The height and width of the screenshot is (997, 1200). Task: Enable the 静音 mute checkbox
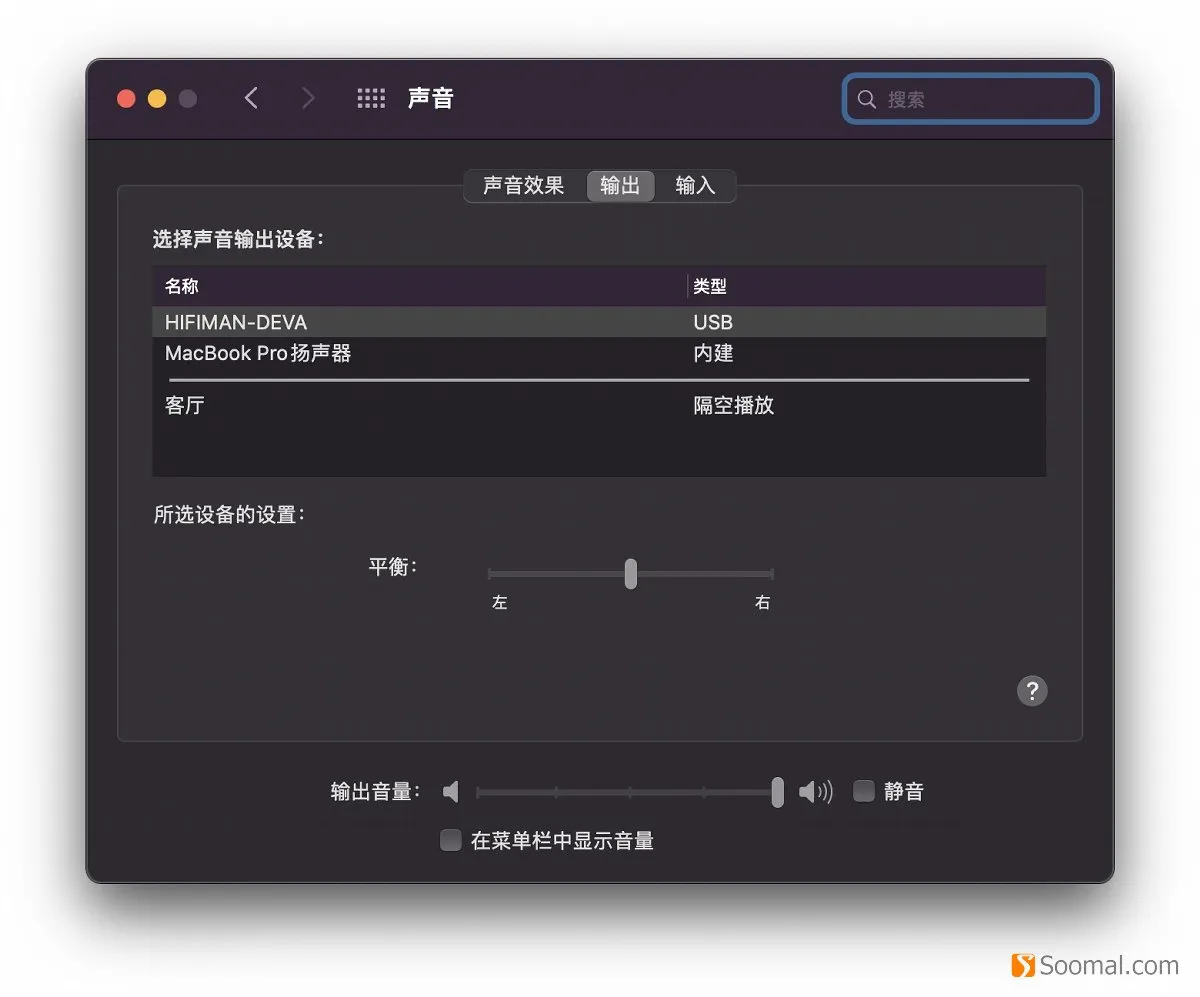[x=864, y=792]
